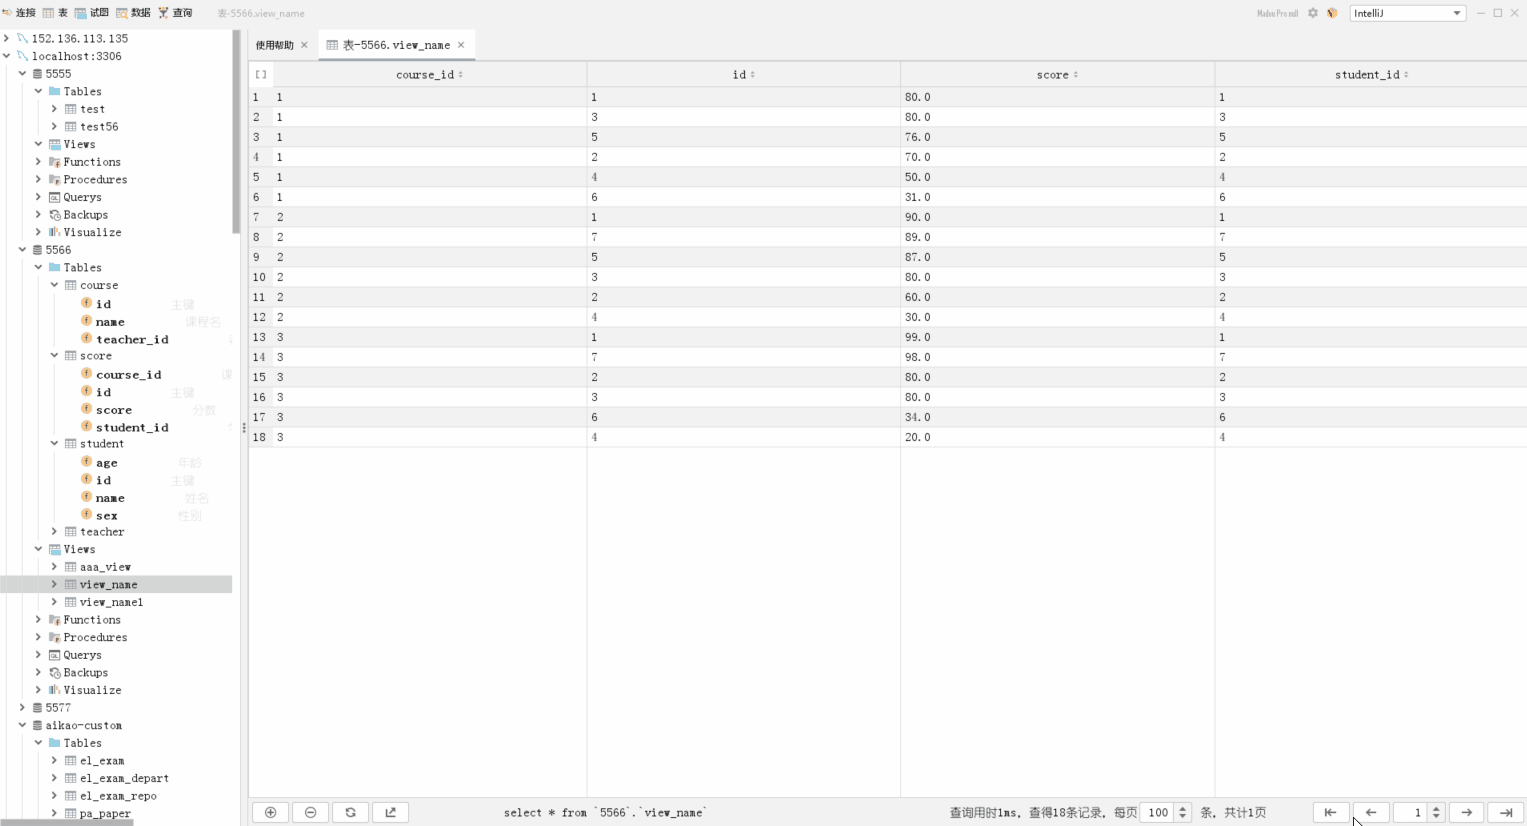1527x826 pixels.
Task: Click the left tree vertical scrollbar
Action: [236, 131]
